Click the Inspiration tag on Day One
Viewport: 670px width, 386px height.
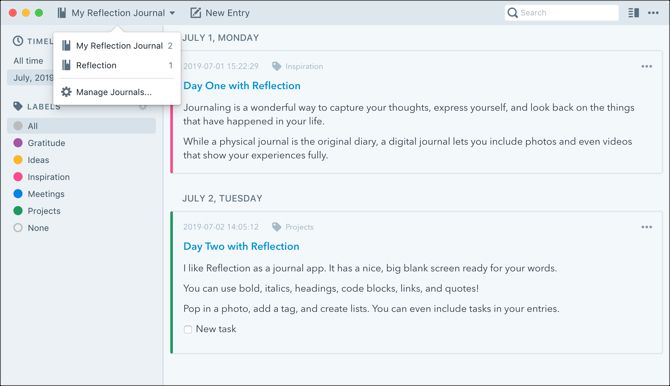coord(304,66)
